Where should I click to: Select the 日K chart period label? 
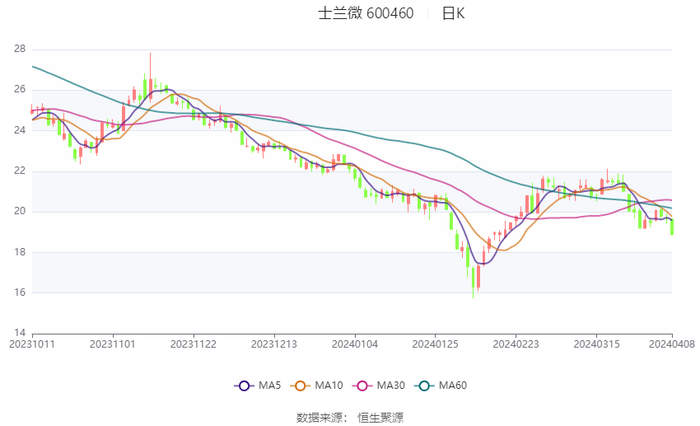[x=453, y=14]
